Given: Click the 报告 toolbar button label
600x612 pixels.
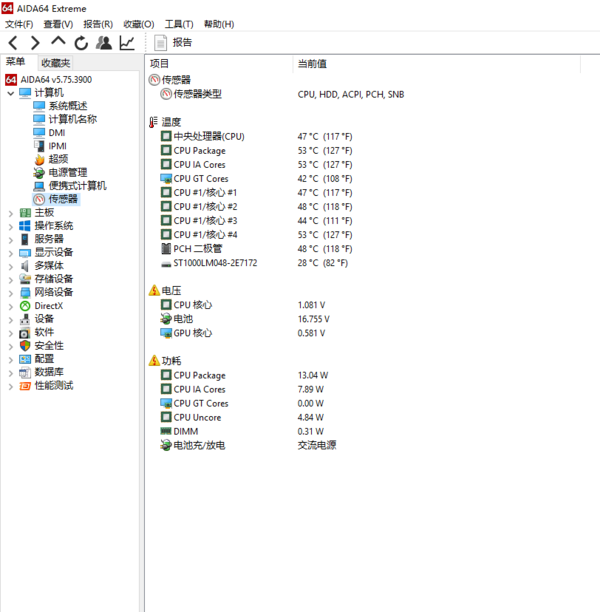Looking at the screenshot, I should point(182,43).
